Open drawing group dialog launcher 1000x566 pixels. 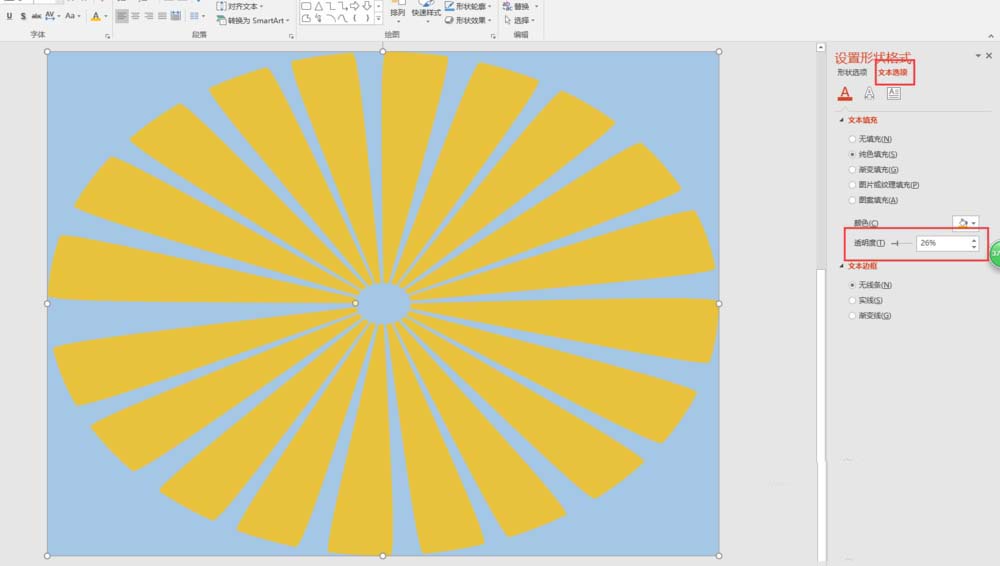[x=493, y=36]
